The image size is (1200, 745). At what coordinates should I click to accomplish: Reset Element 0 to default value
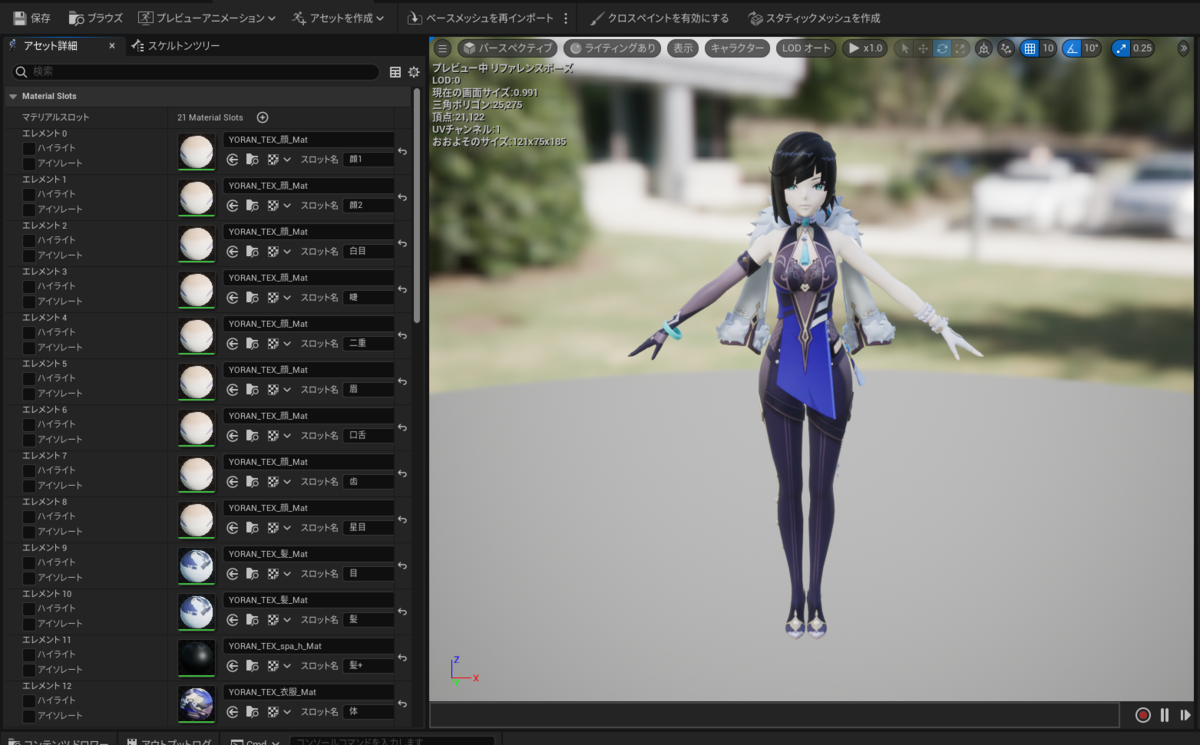(x=402, y=152)
